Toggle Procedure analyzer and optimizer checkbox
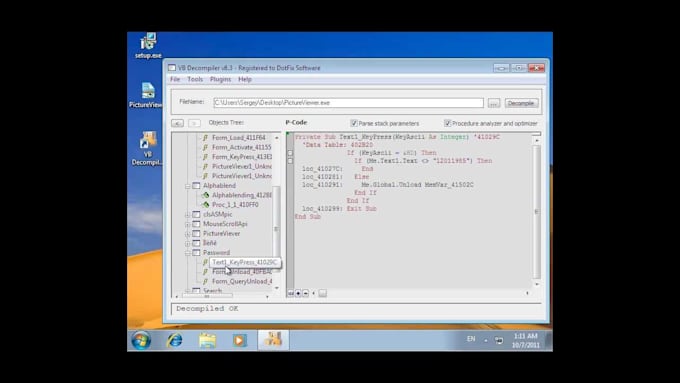The height and width of the screenshot is (383, 680). tap(447, 123)
